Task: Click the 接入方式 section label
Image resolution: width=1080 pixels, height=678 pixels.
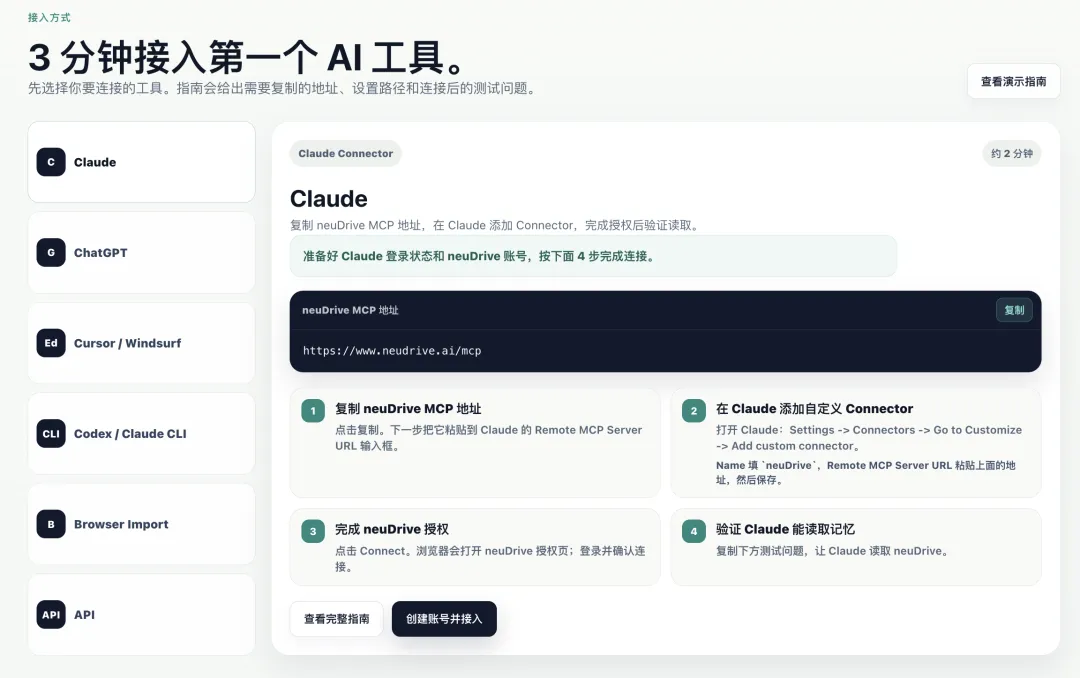Action: point(49,17)
